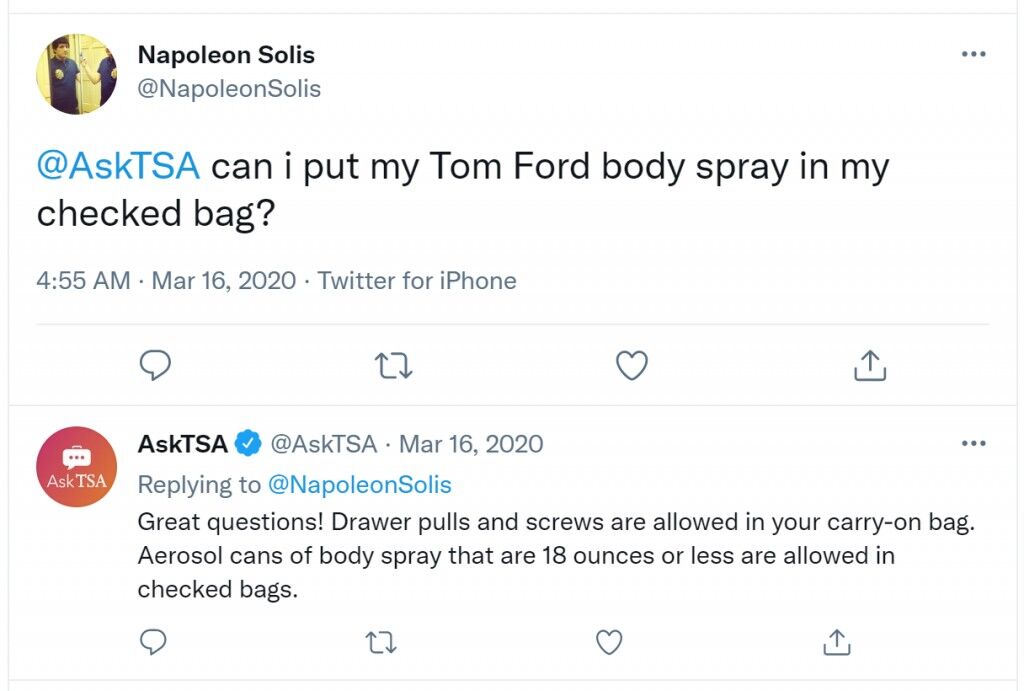
Task: Follow the @NapoleonSolis reply-to link
Action: pos(360,485)
